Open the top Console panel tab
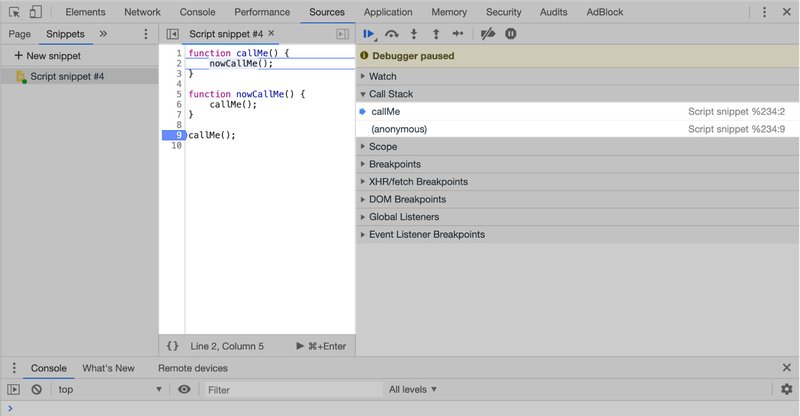This screenshot has width=800, height=416. 197,12
